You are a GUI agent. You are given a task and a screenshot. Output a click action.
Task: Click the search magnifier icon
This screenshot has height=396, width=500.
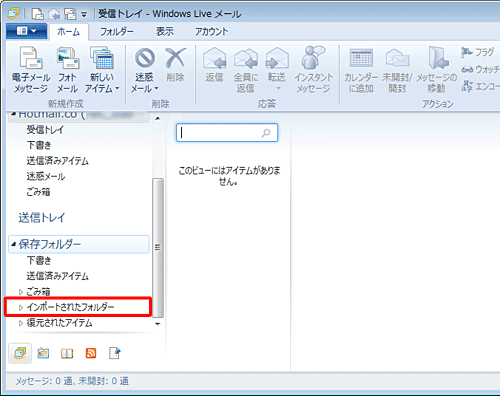point(266,133)
